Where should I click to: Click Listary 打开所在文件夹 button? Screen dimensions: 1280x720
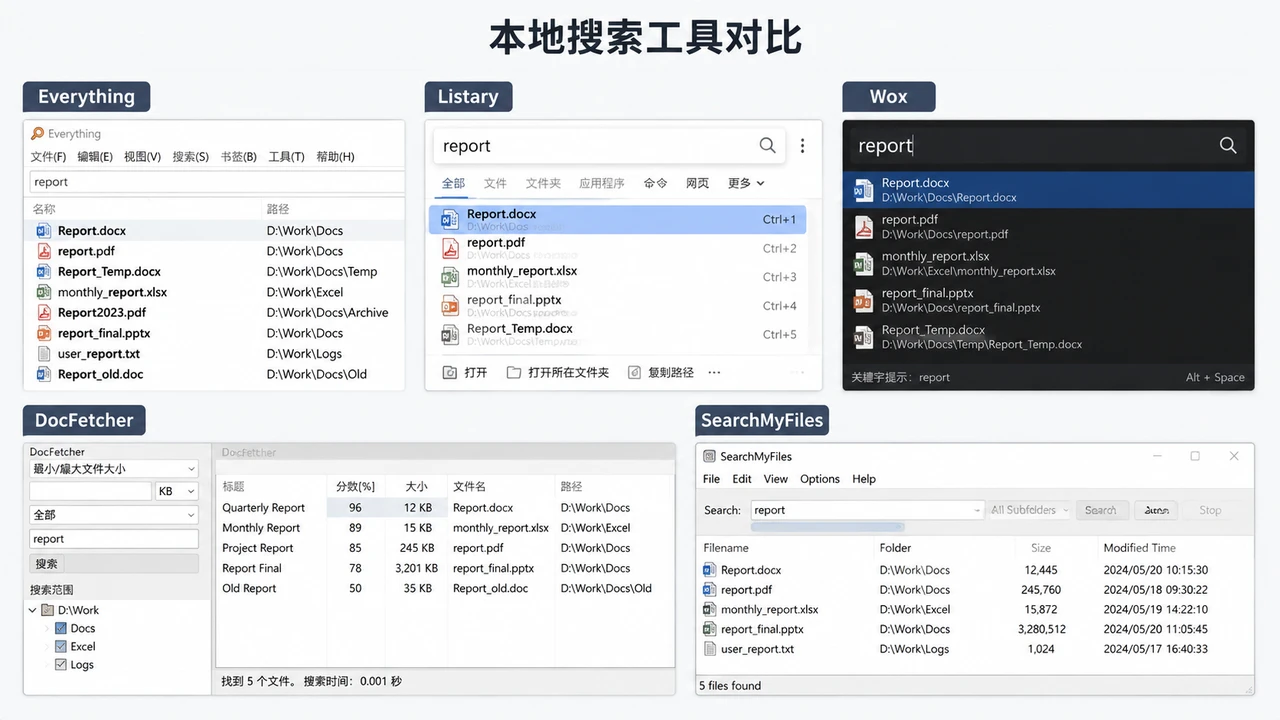(558, 372)
